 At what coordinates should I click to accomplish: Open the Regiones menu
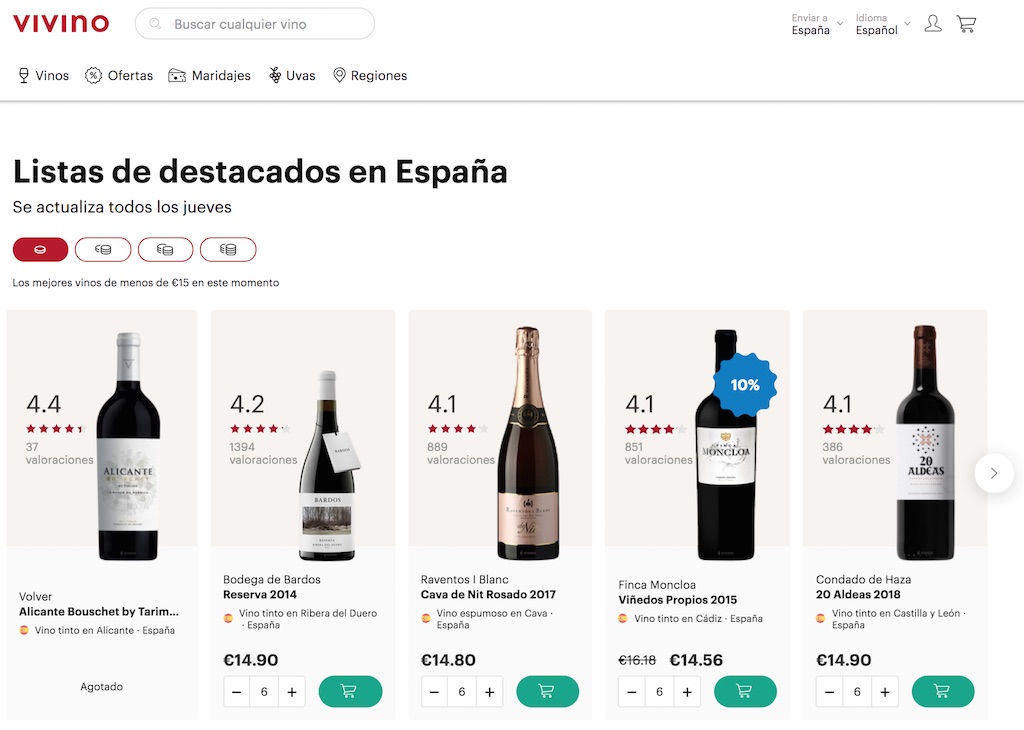pos(370,75)
